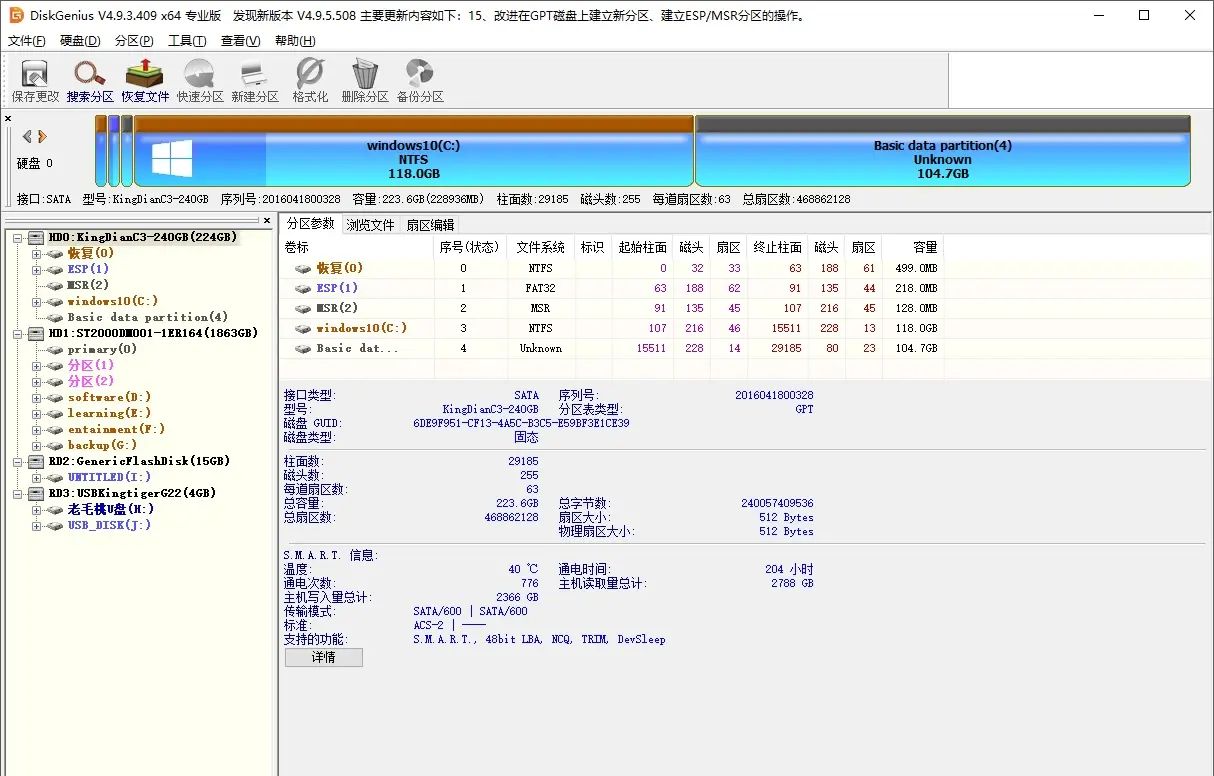Expand the HD1:ST2000DM001 tree node
The width and height of the screenshot is (1214, 776).
tap(19, 332)
